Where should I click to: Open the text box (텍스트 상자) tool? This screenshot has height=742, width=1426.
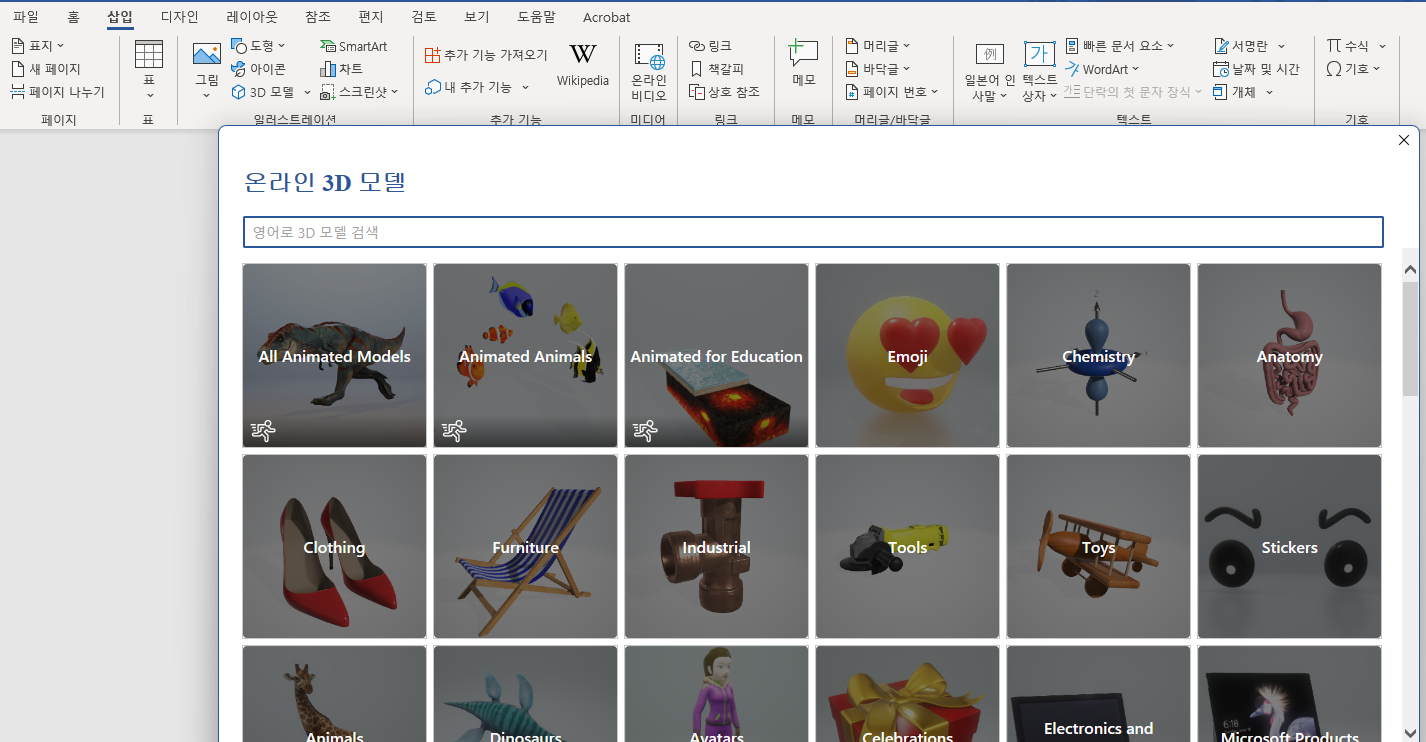(x=1040, y=72)
